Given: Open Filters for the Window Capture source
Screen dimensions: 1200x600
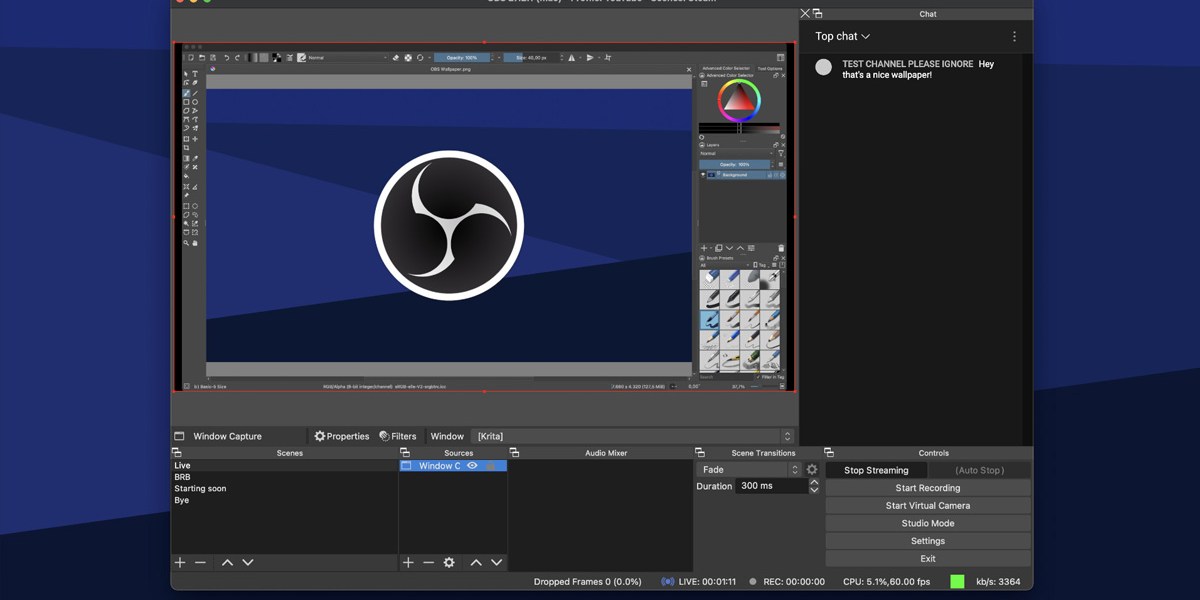Looking at the screenshot, I should coord(398,436).
